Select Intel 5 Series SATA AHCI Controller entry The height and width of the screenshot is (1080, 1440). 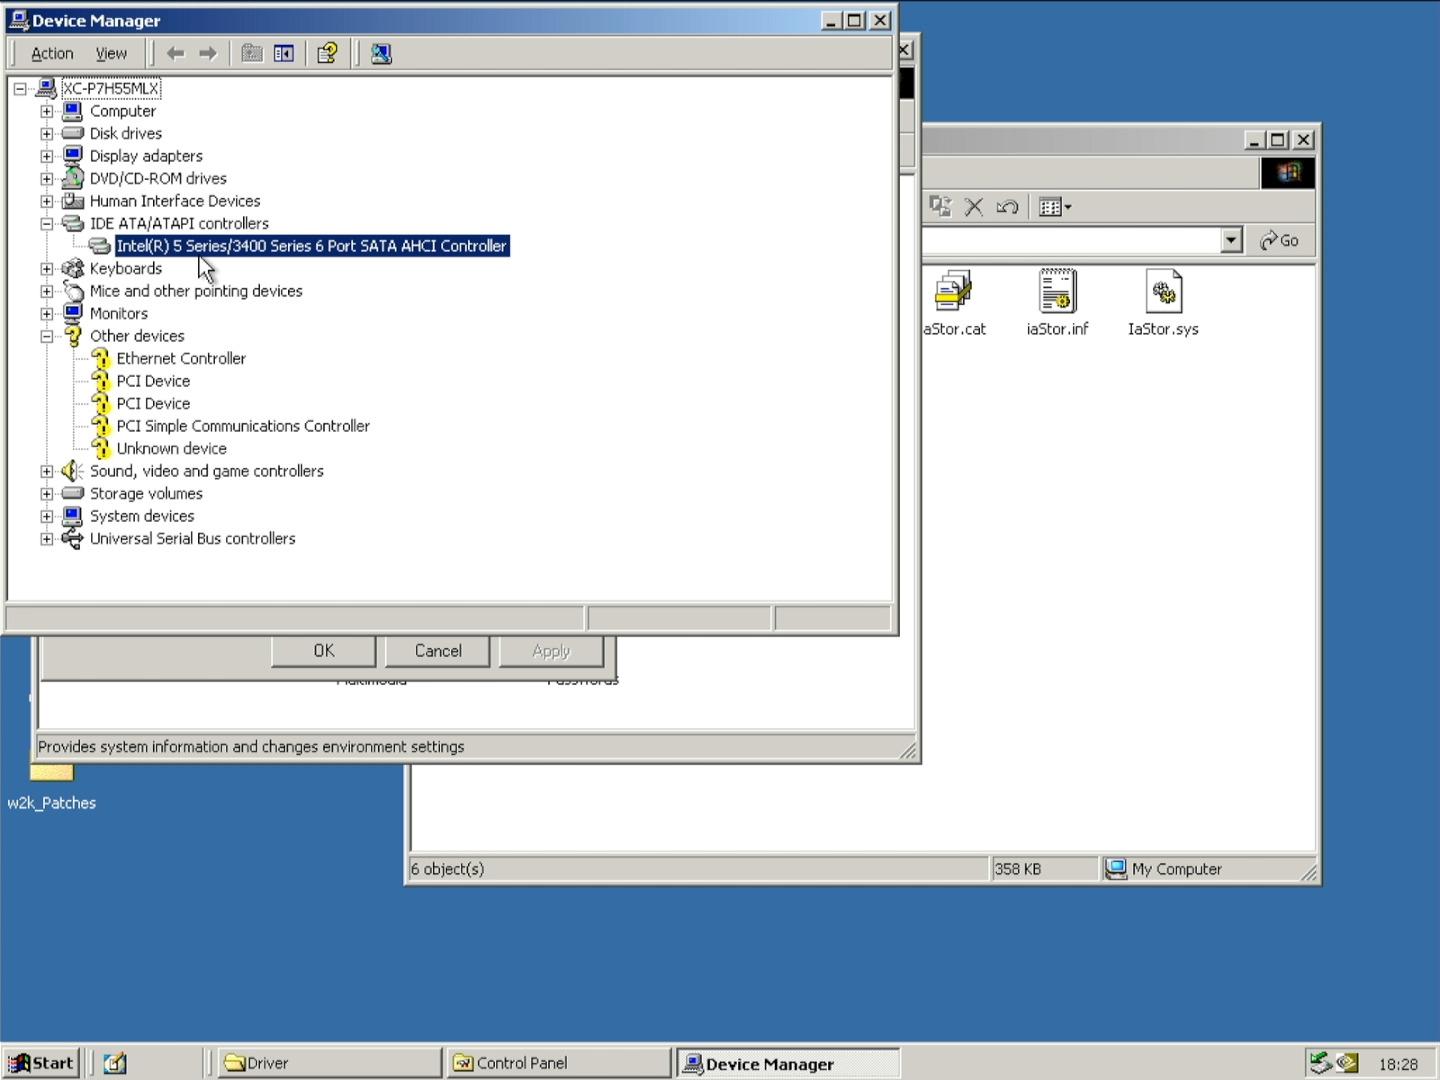pos(312,246)
